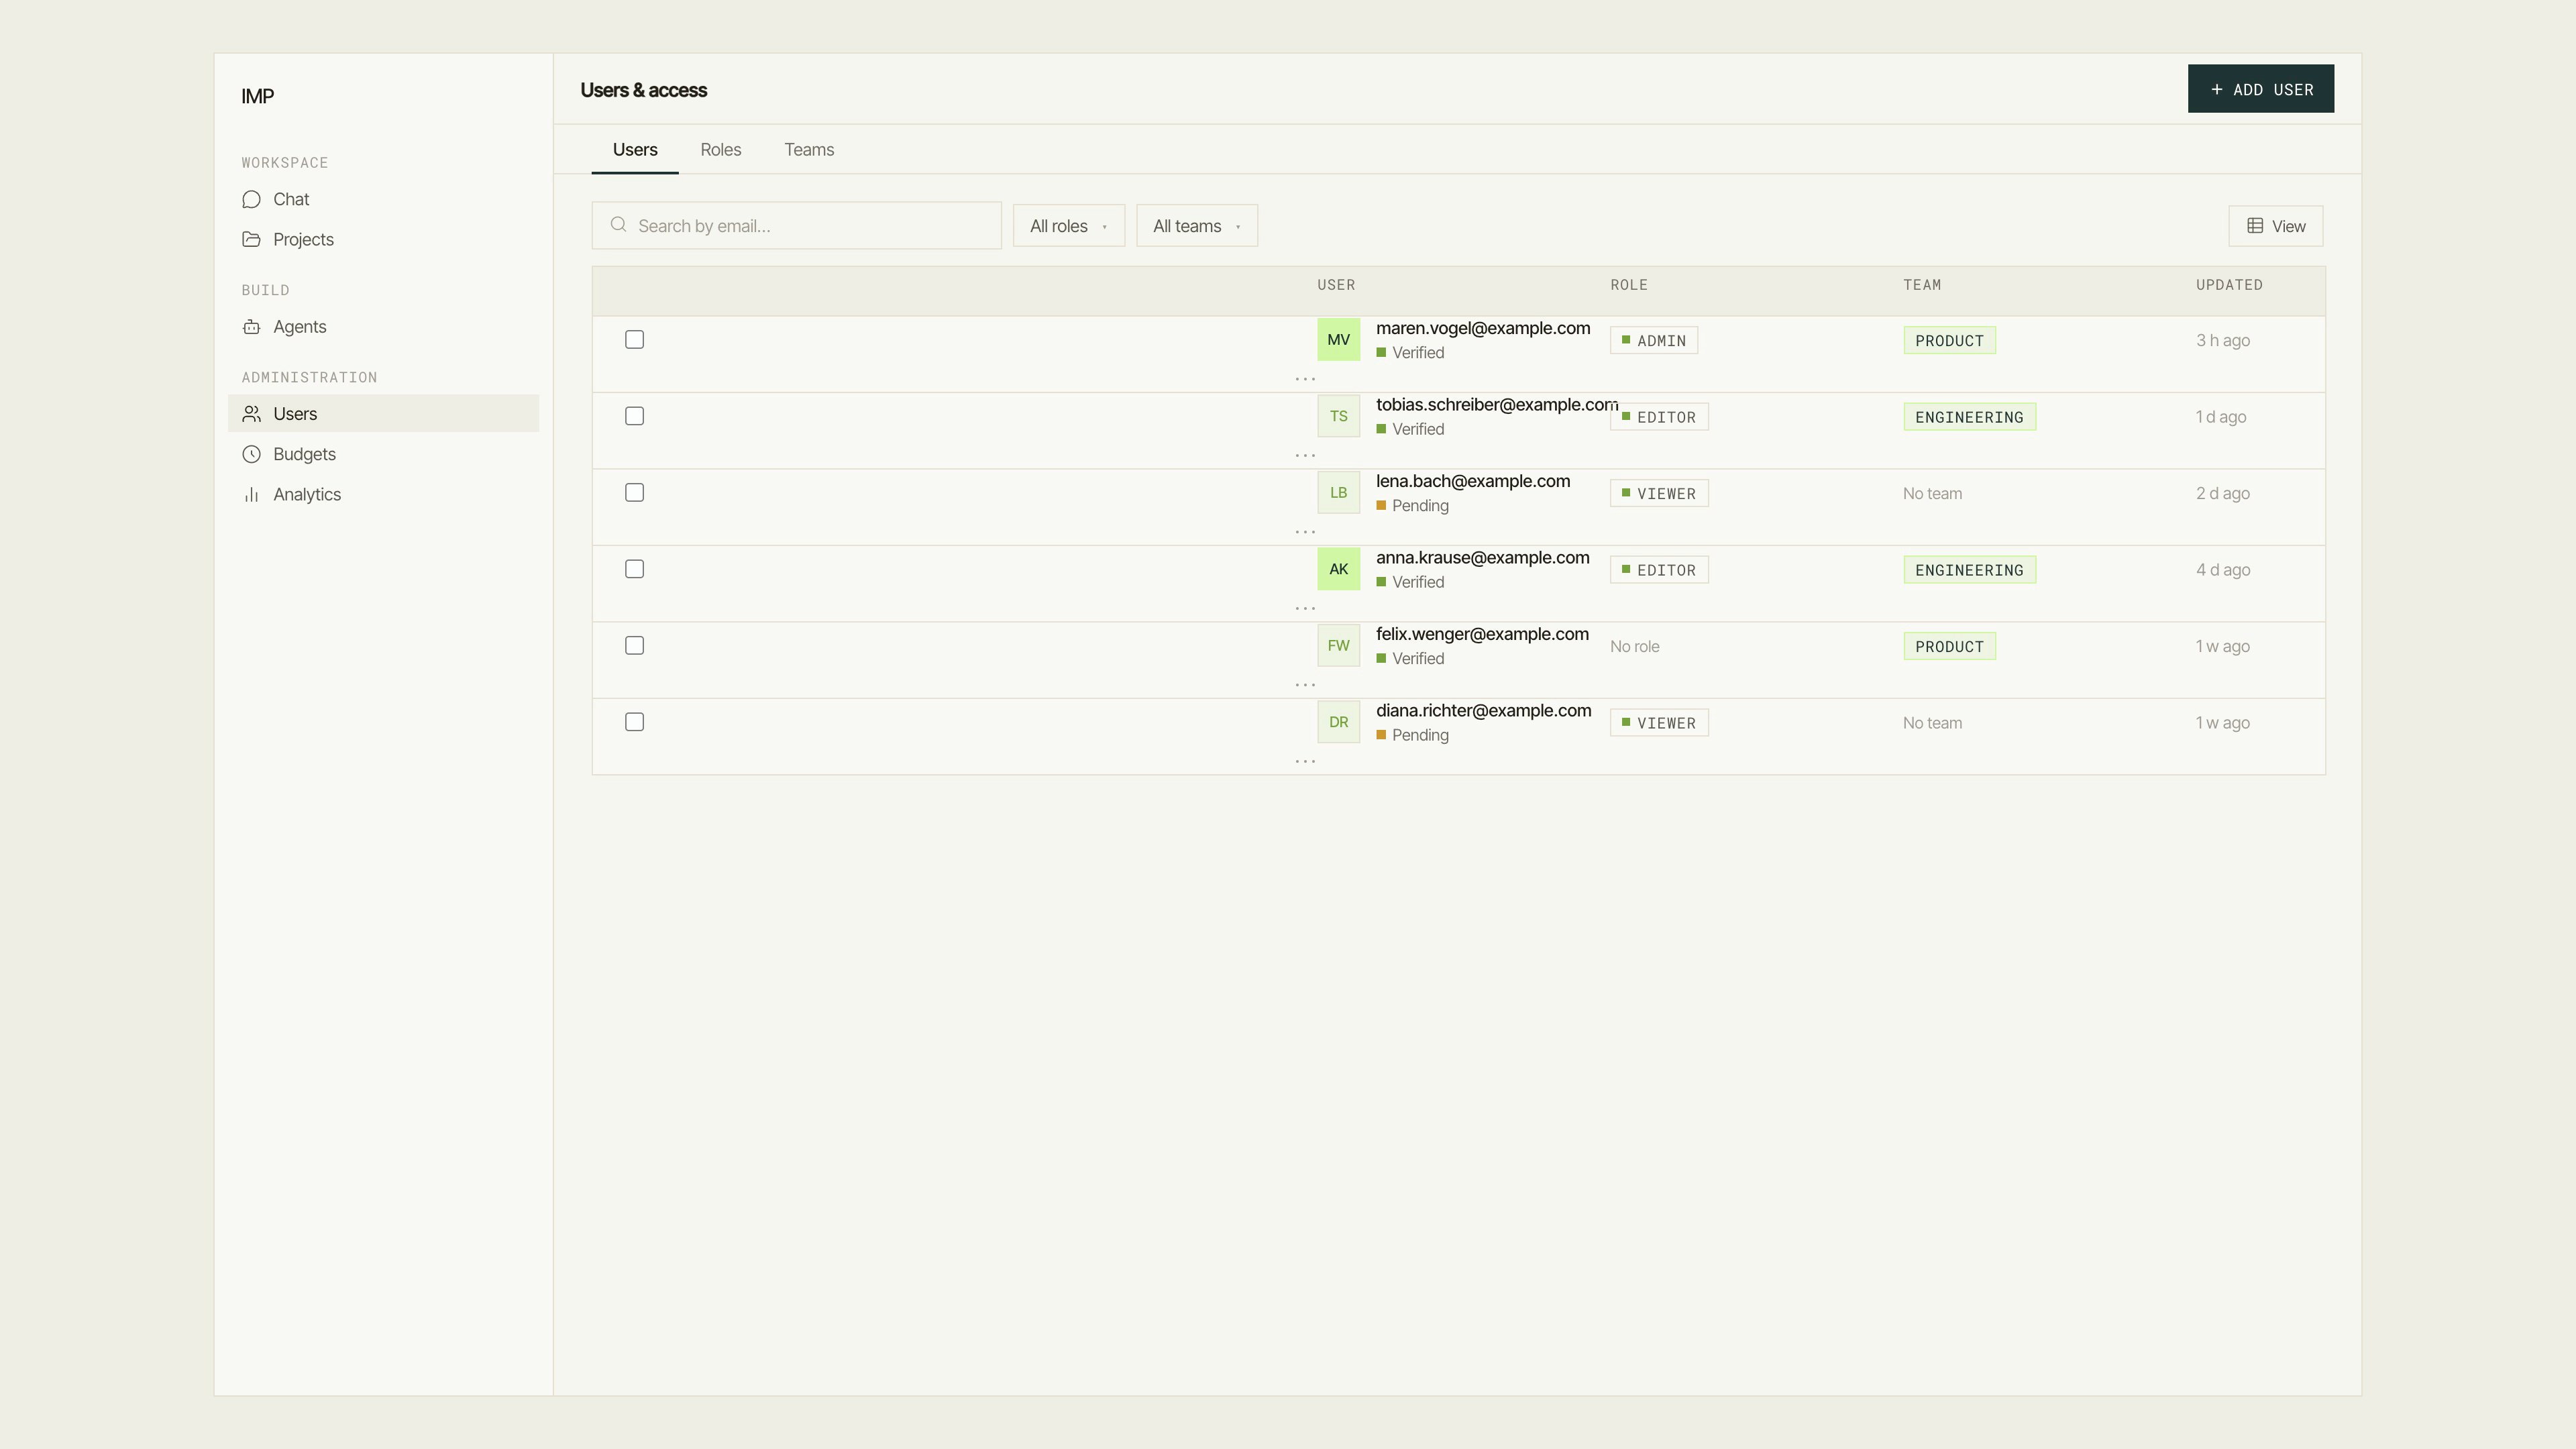Select the diana.richter row checkbox

(634, 722)
